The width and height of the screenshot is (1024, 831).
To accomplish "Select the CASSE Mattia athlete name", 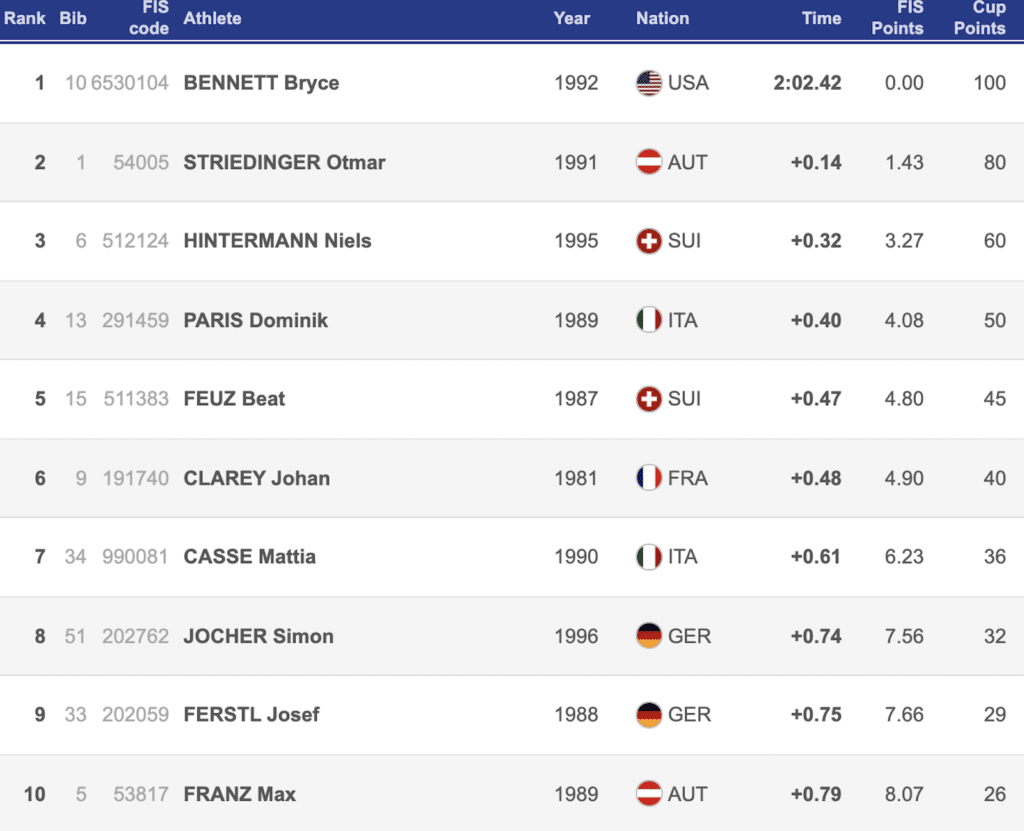I will (249, 557).
